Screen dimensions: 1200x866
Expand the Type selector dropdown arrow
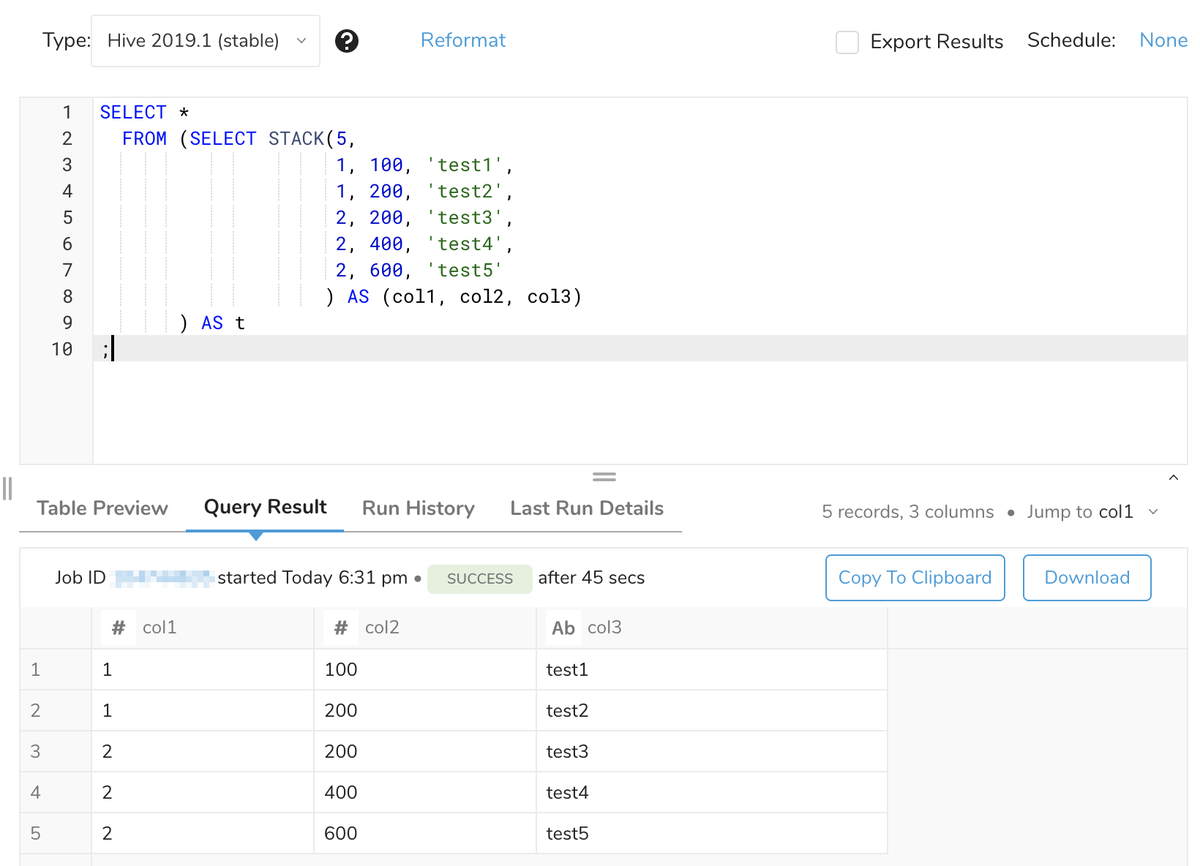(301, 40)
